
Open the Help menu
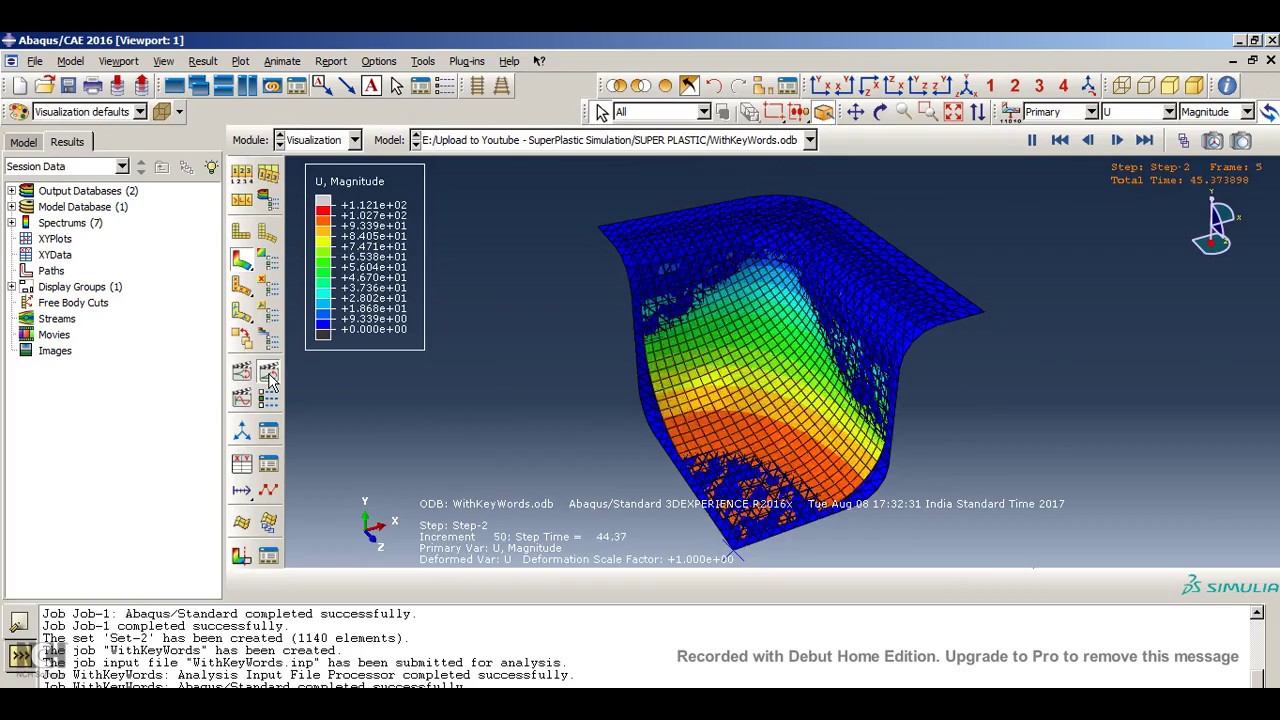tap(509, 61)
